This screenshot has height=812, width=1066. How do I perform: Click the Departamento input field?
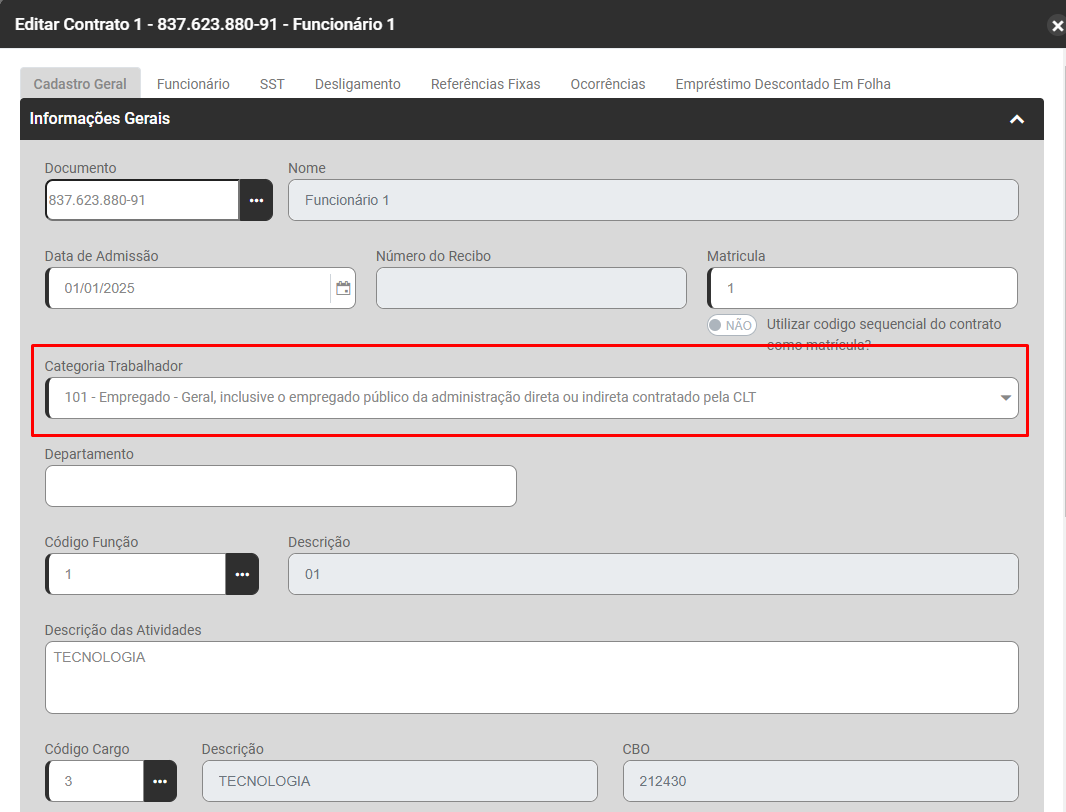coord(281,486)
